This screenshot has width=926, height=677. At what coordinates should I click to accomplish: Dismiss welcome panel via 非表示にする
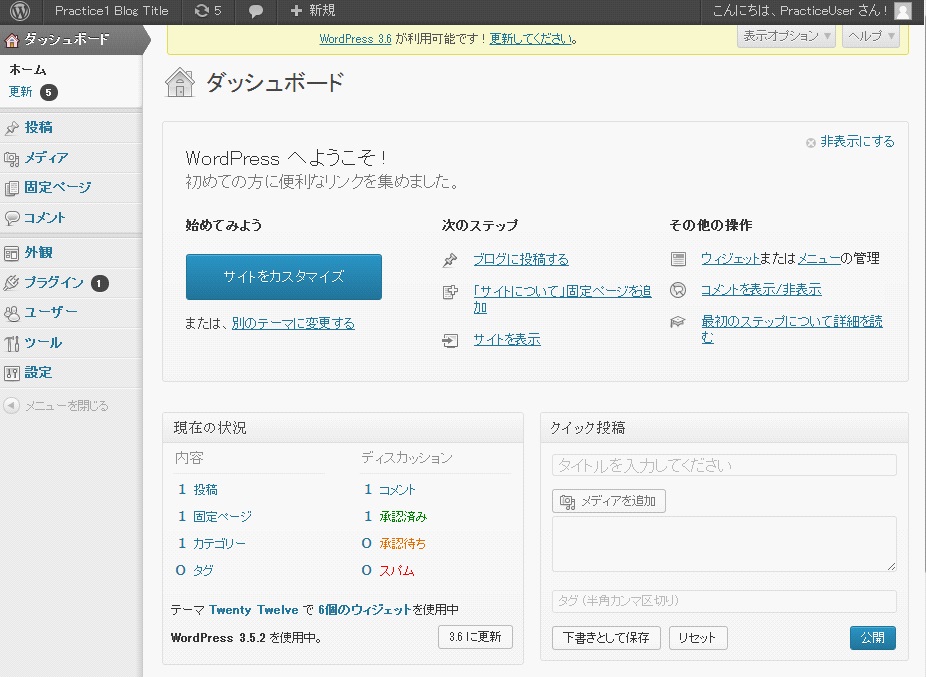click(850, 142)
